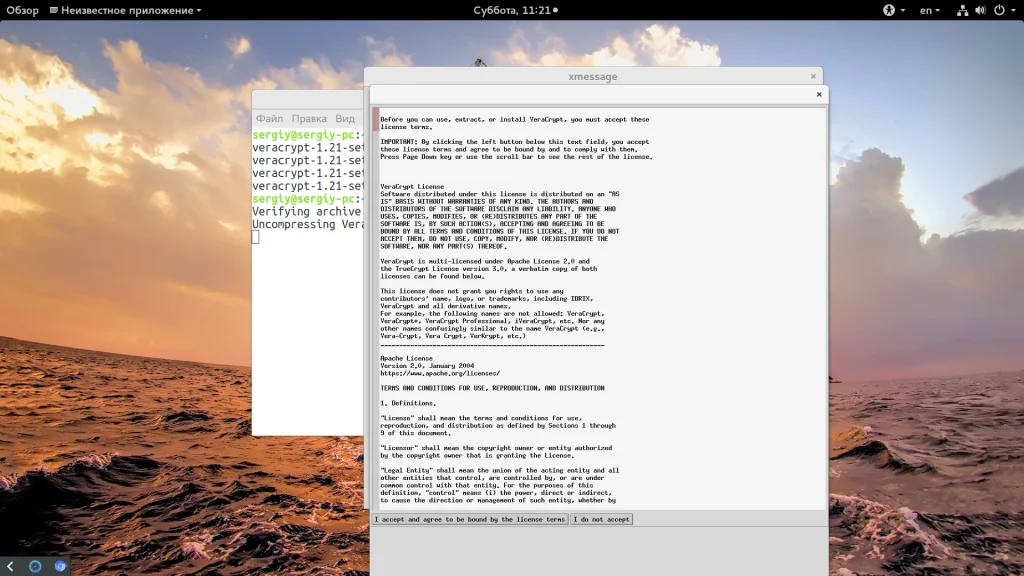Image resolution: width=1024 pixels, height=576 pixels.
Task: Click the accessibility icon in top bar
Action: pyautogui.click(x=887, y=10)
